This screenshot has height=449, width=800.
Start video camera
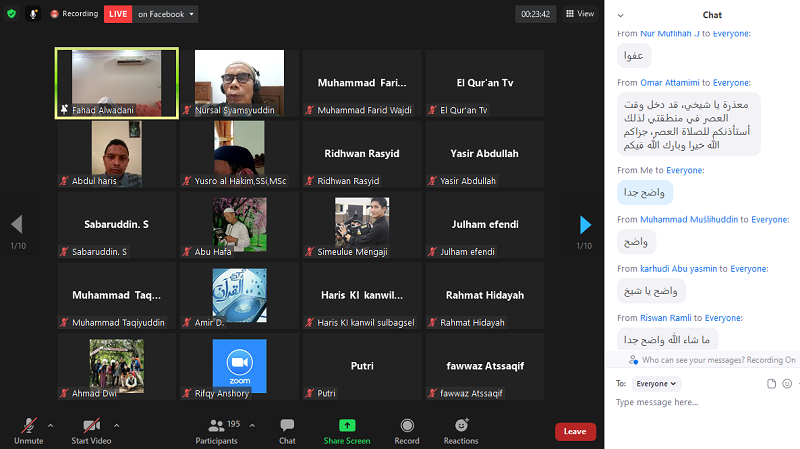point(91,431)
